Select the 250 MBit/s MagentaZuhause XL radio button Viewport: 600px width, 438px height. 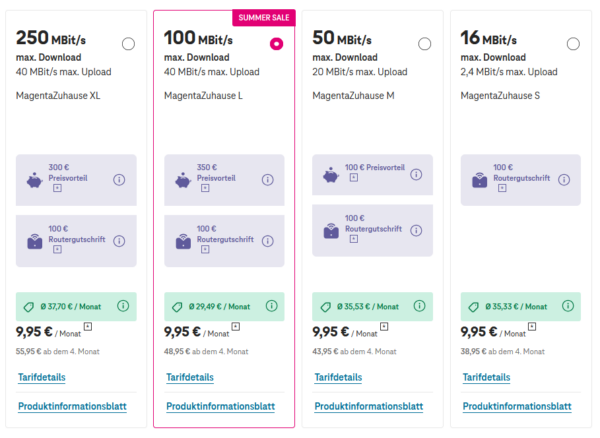pos(128,44)
